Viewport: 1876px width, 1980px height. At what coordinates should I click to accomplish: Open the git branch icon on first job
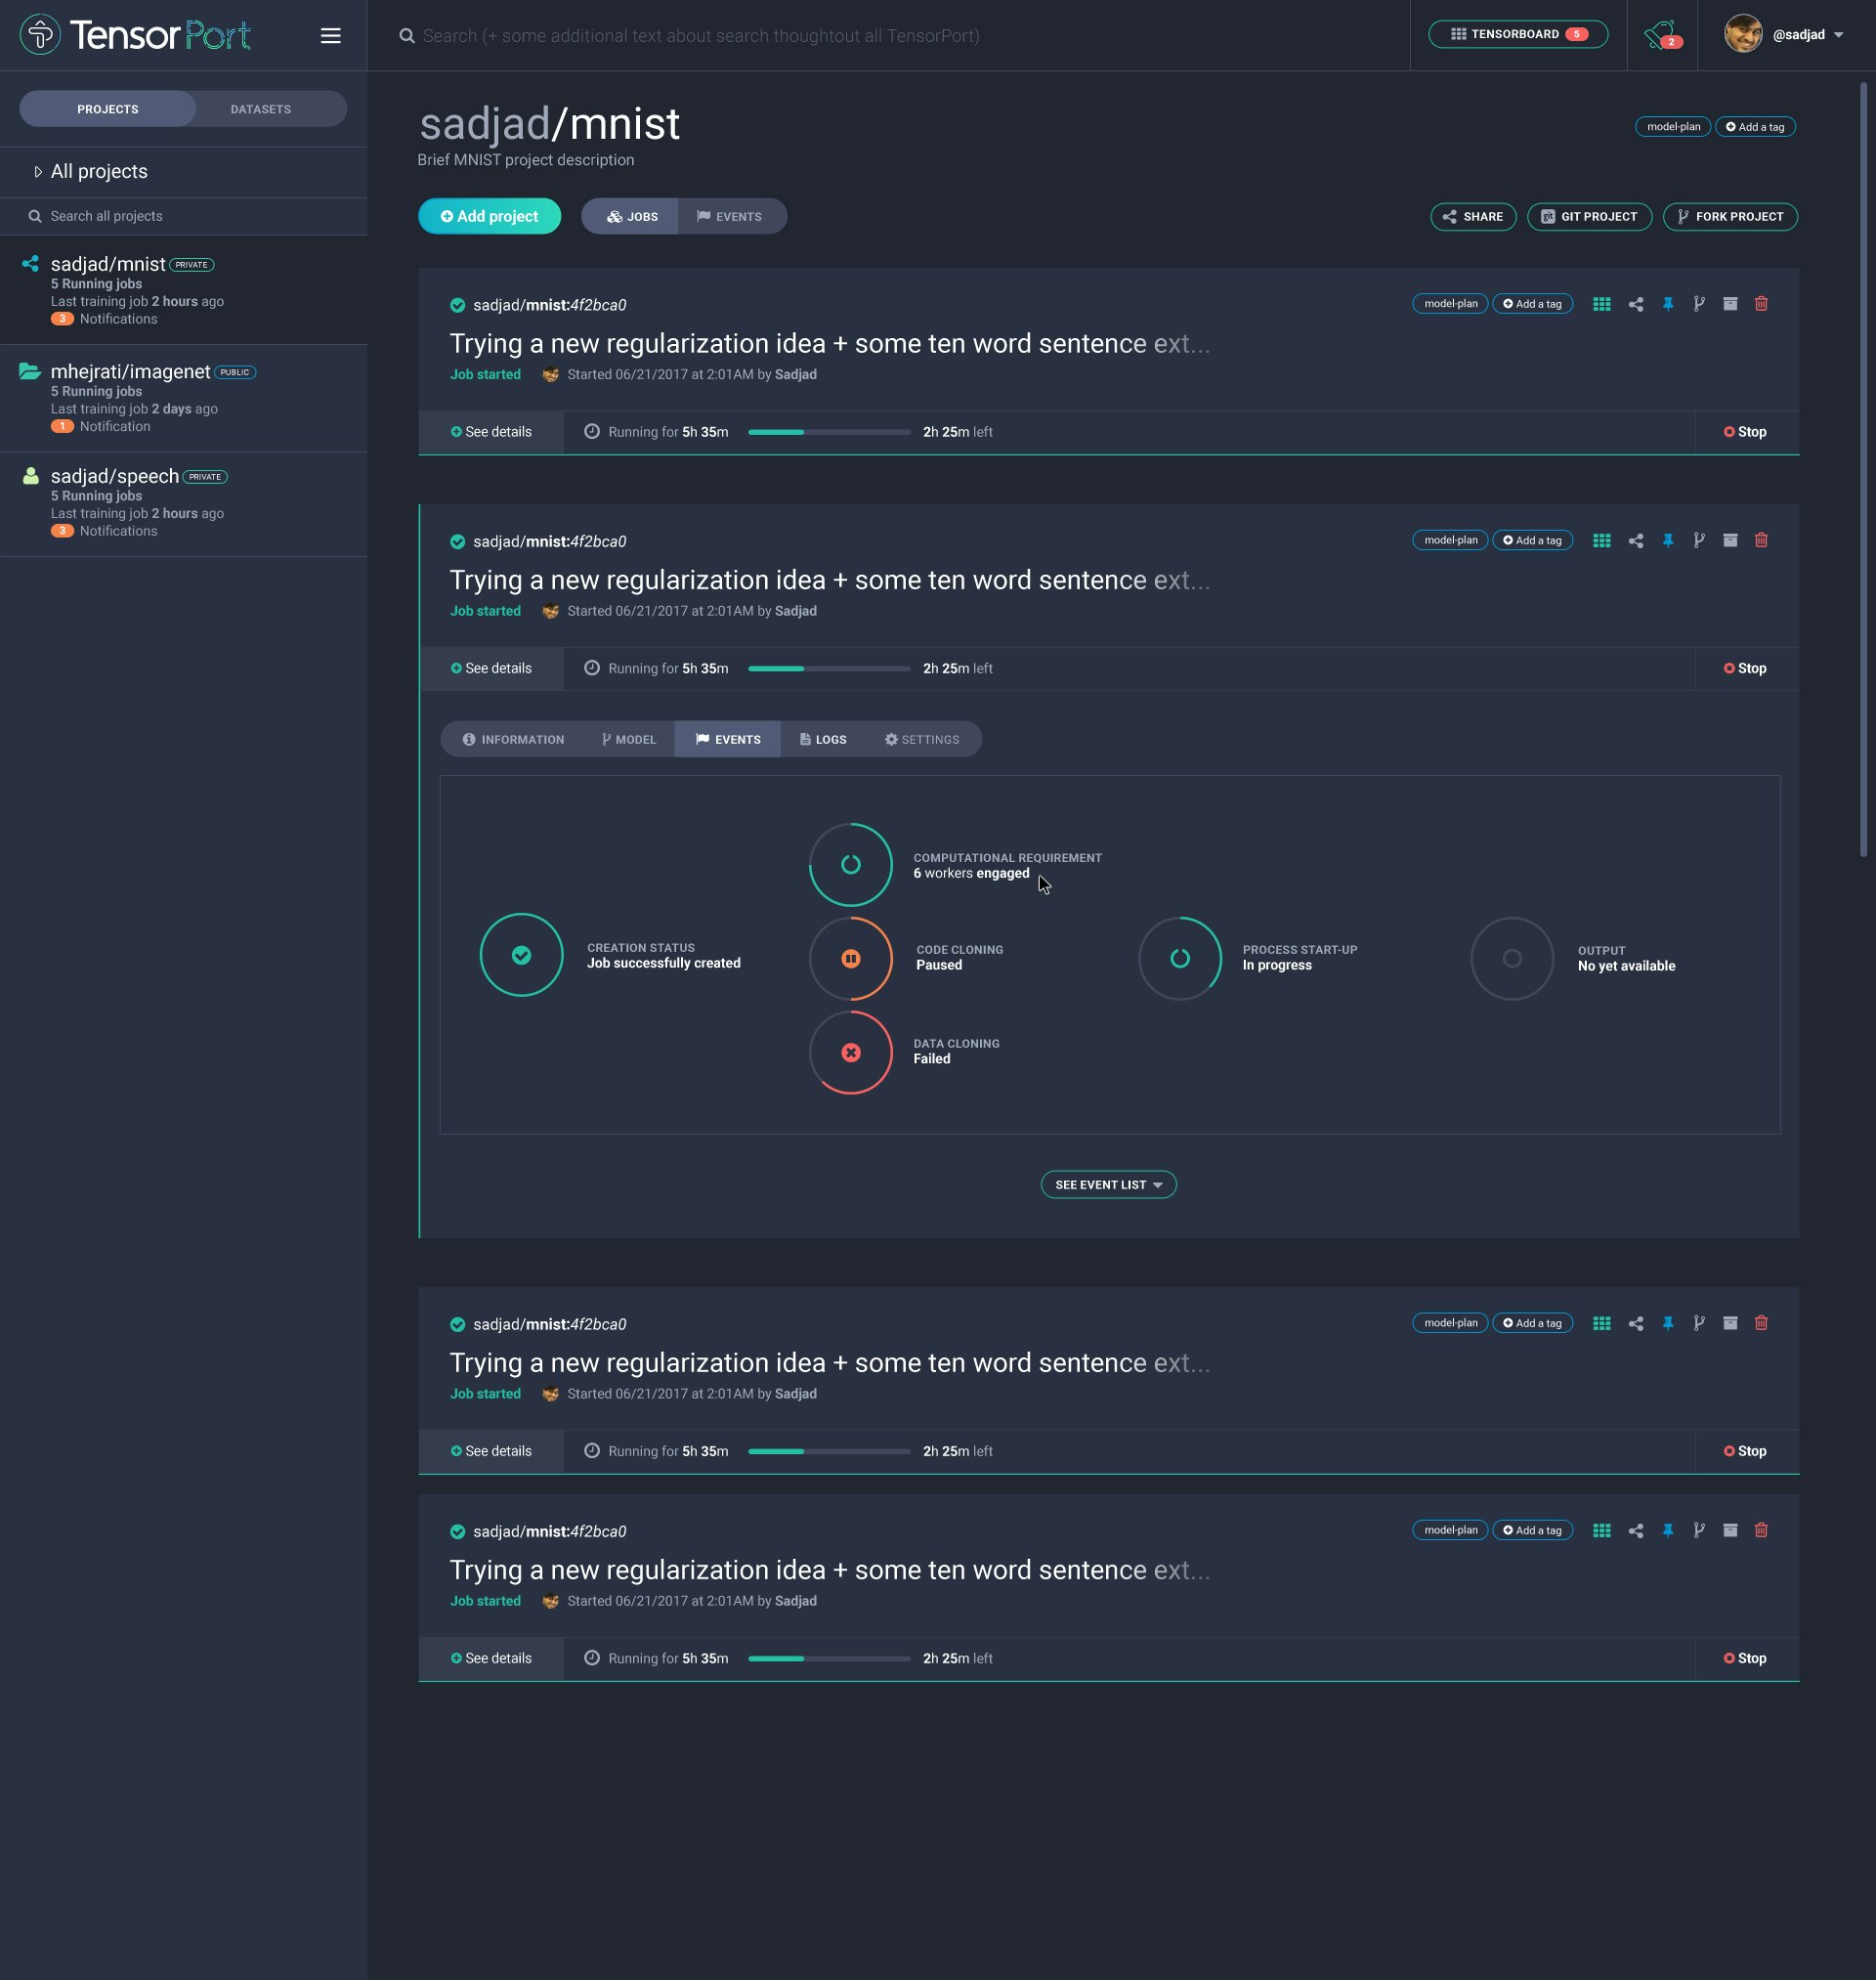coord(1699,304)
